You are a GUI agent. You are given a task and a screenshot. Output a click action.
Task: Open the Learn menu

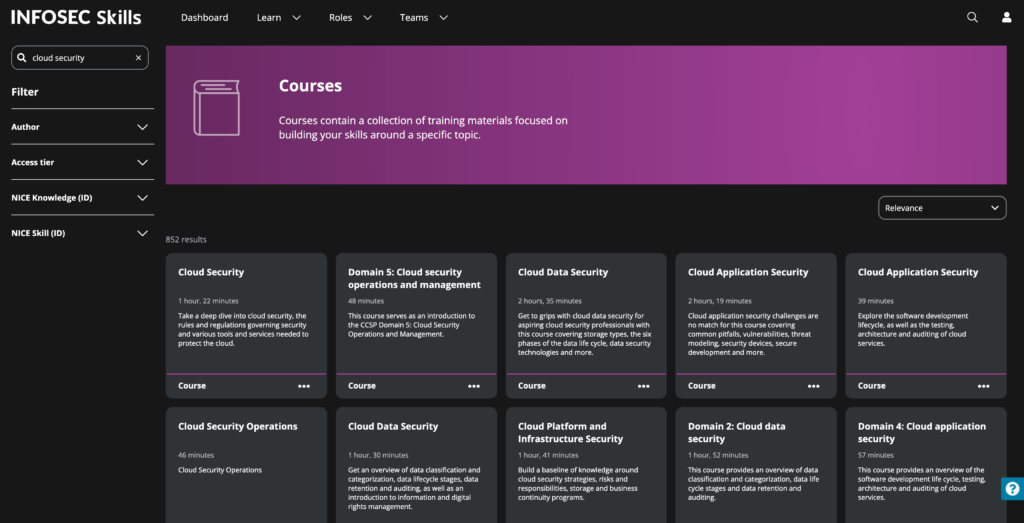(278, 17)
